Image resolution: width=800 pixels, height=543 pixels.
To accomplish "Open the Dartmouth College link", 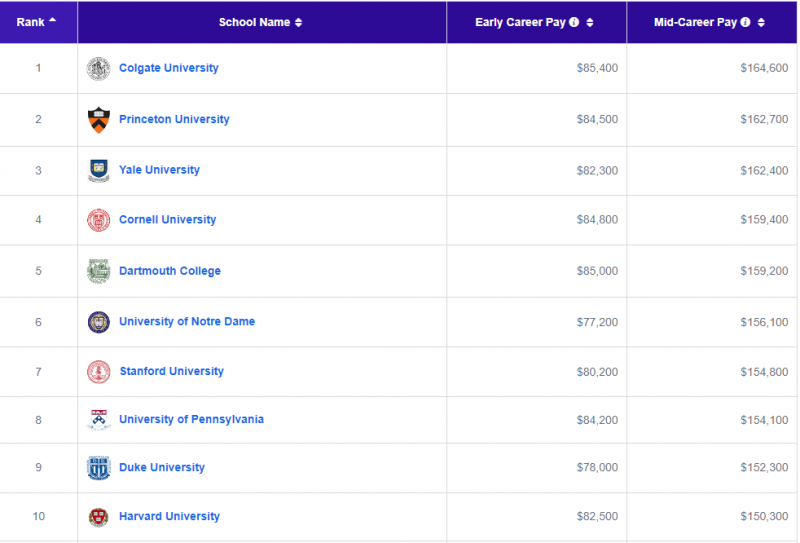I will 170,271.
